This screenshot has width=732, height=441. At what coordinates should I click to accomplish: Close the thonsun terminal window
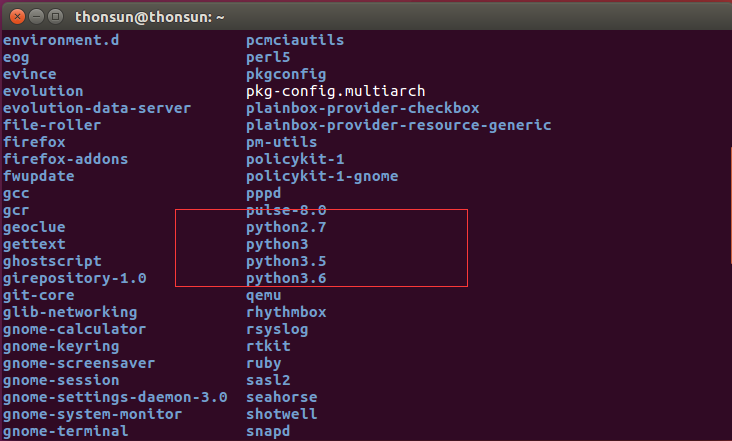pos(17,17)
